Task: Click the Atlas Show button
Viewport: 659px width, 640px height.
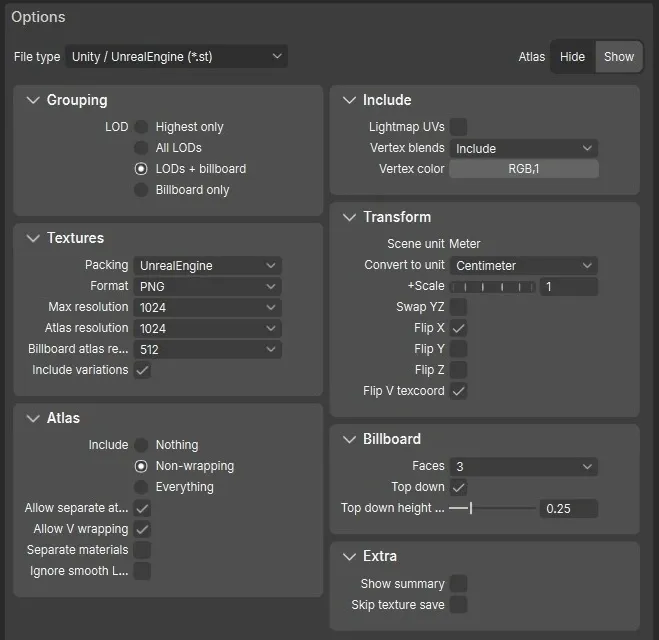Action: point(618,57)
